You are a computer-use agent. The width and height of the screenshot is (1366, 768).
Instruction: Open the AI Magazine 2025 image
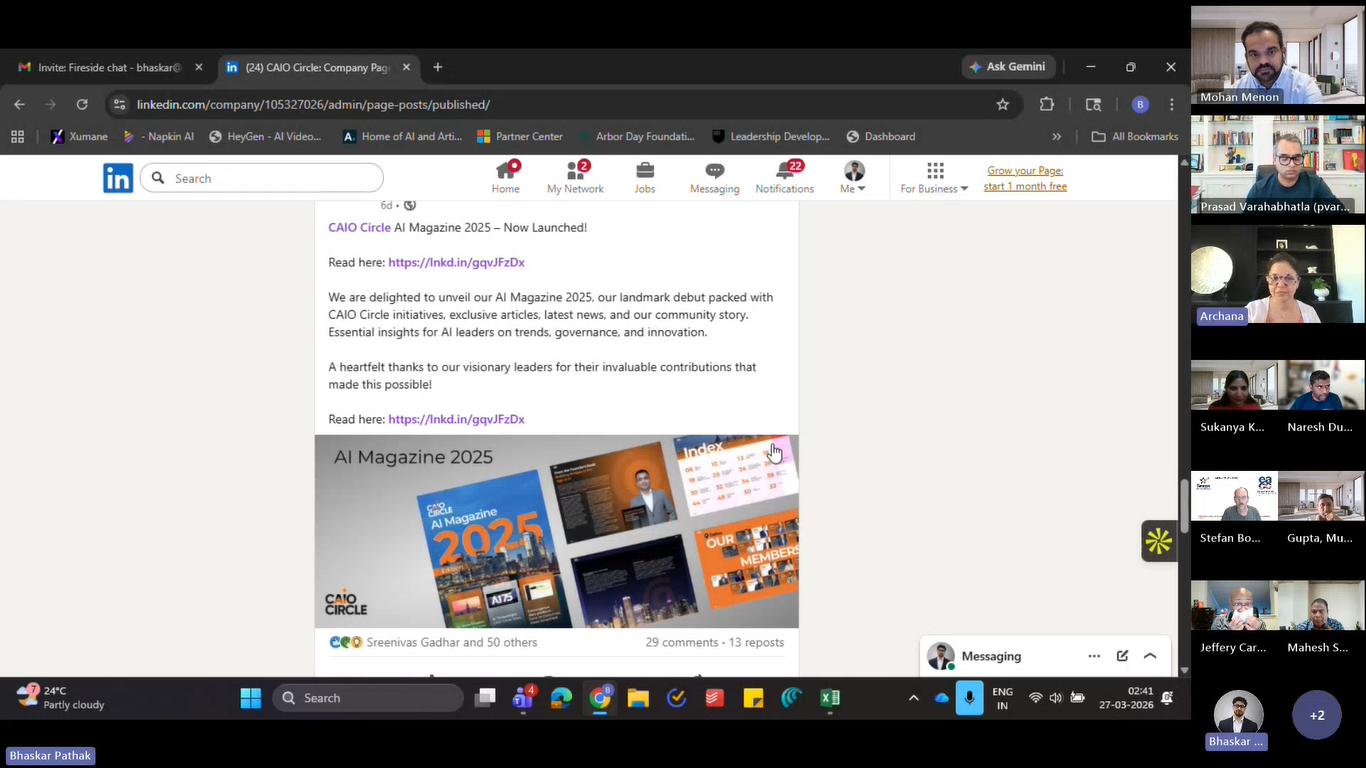click(x=556, y=531)
